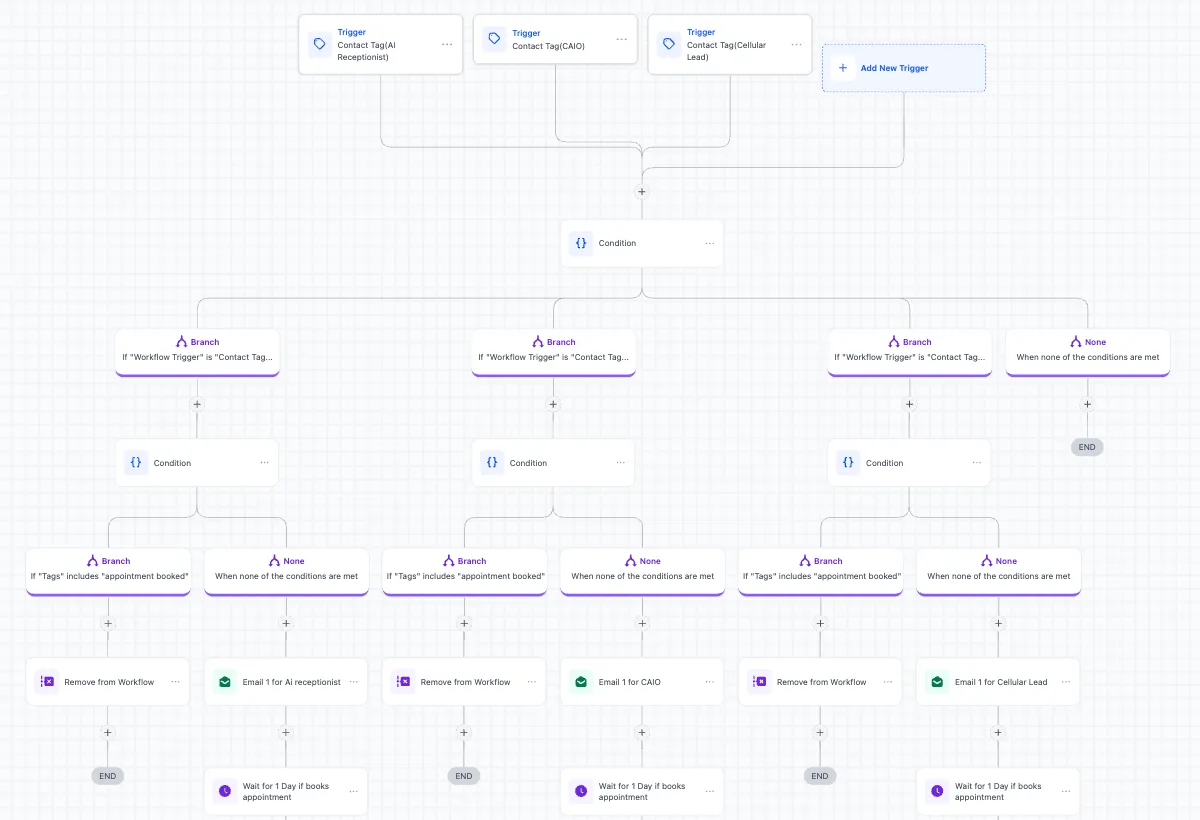1200x820 pixels.
Task: Click the END node under the top-level None branch
Action: 1087,447
